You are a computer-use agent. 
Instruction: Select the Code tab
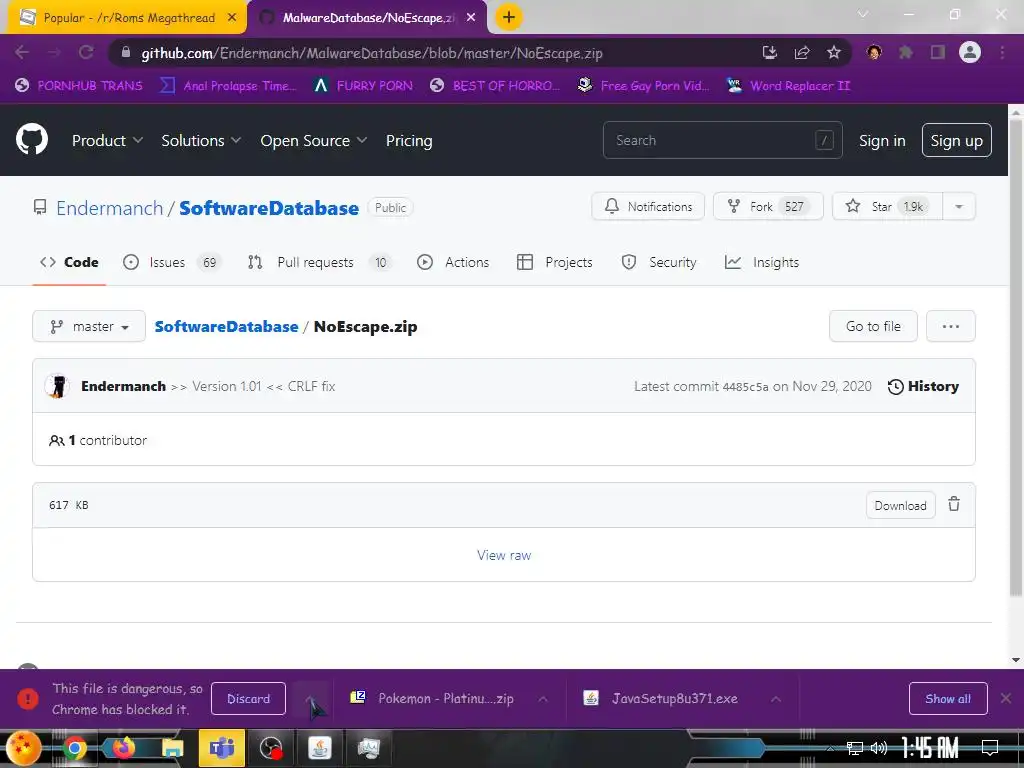[69, 262]
